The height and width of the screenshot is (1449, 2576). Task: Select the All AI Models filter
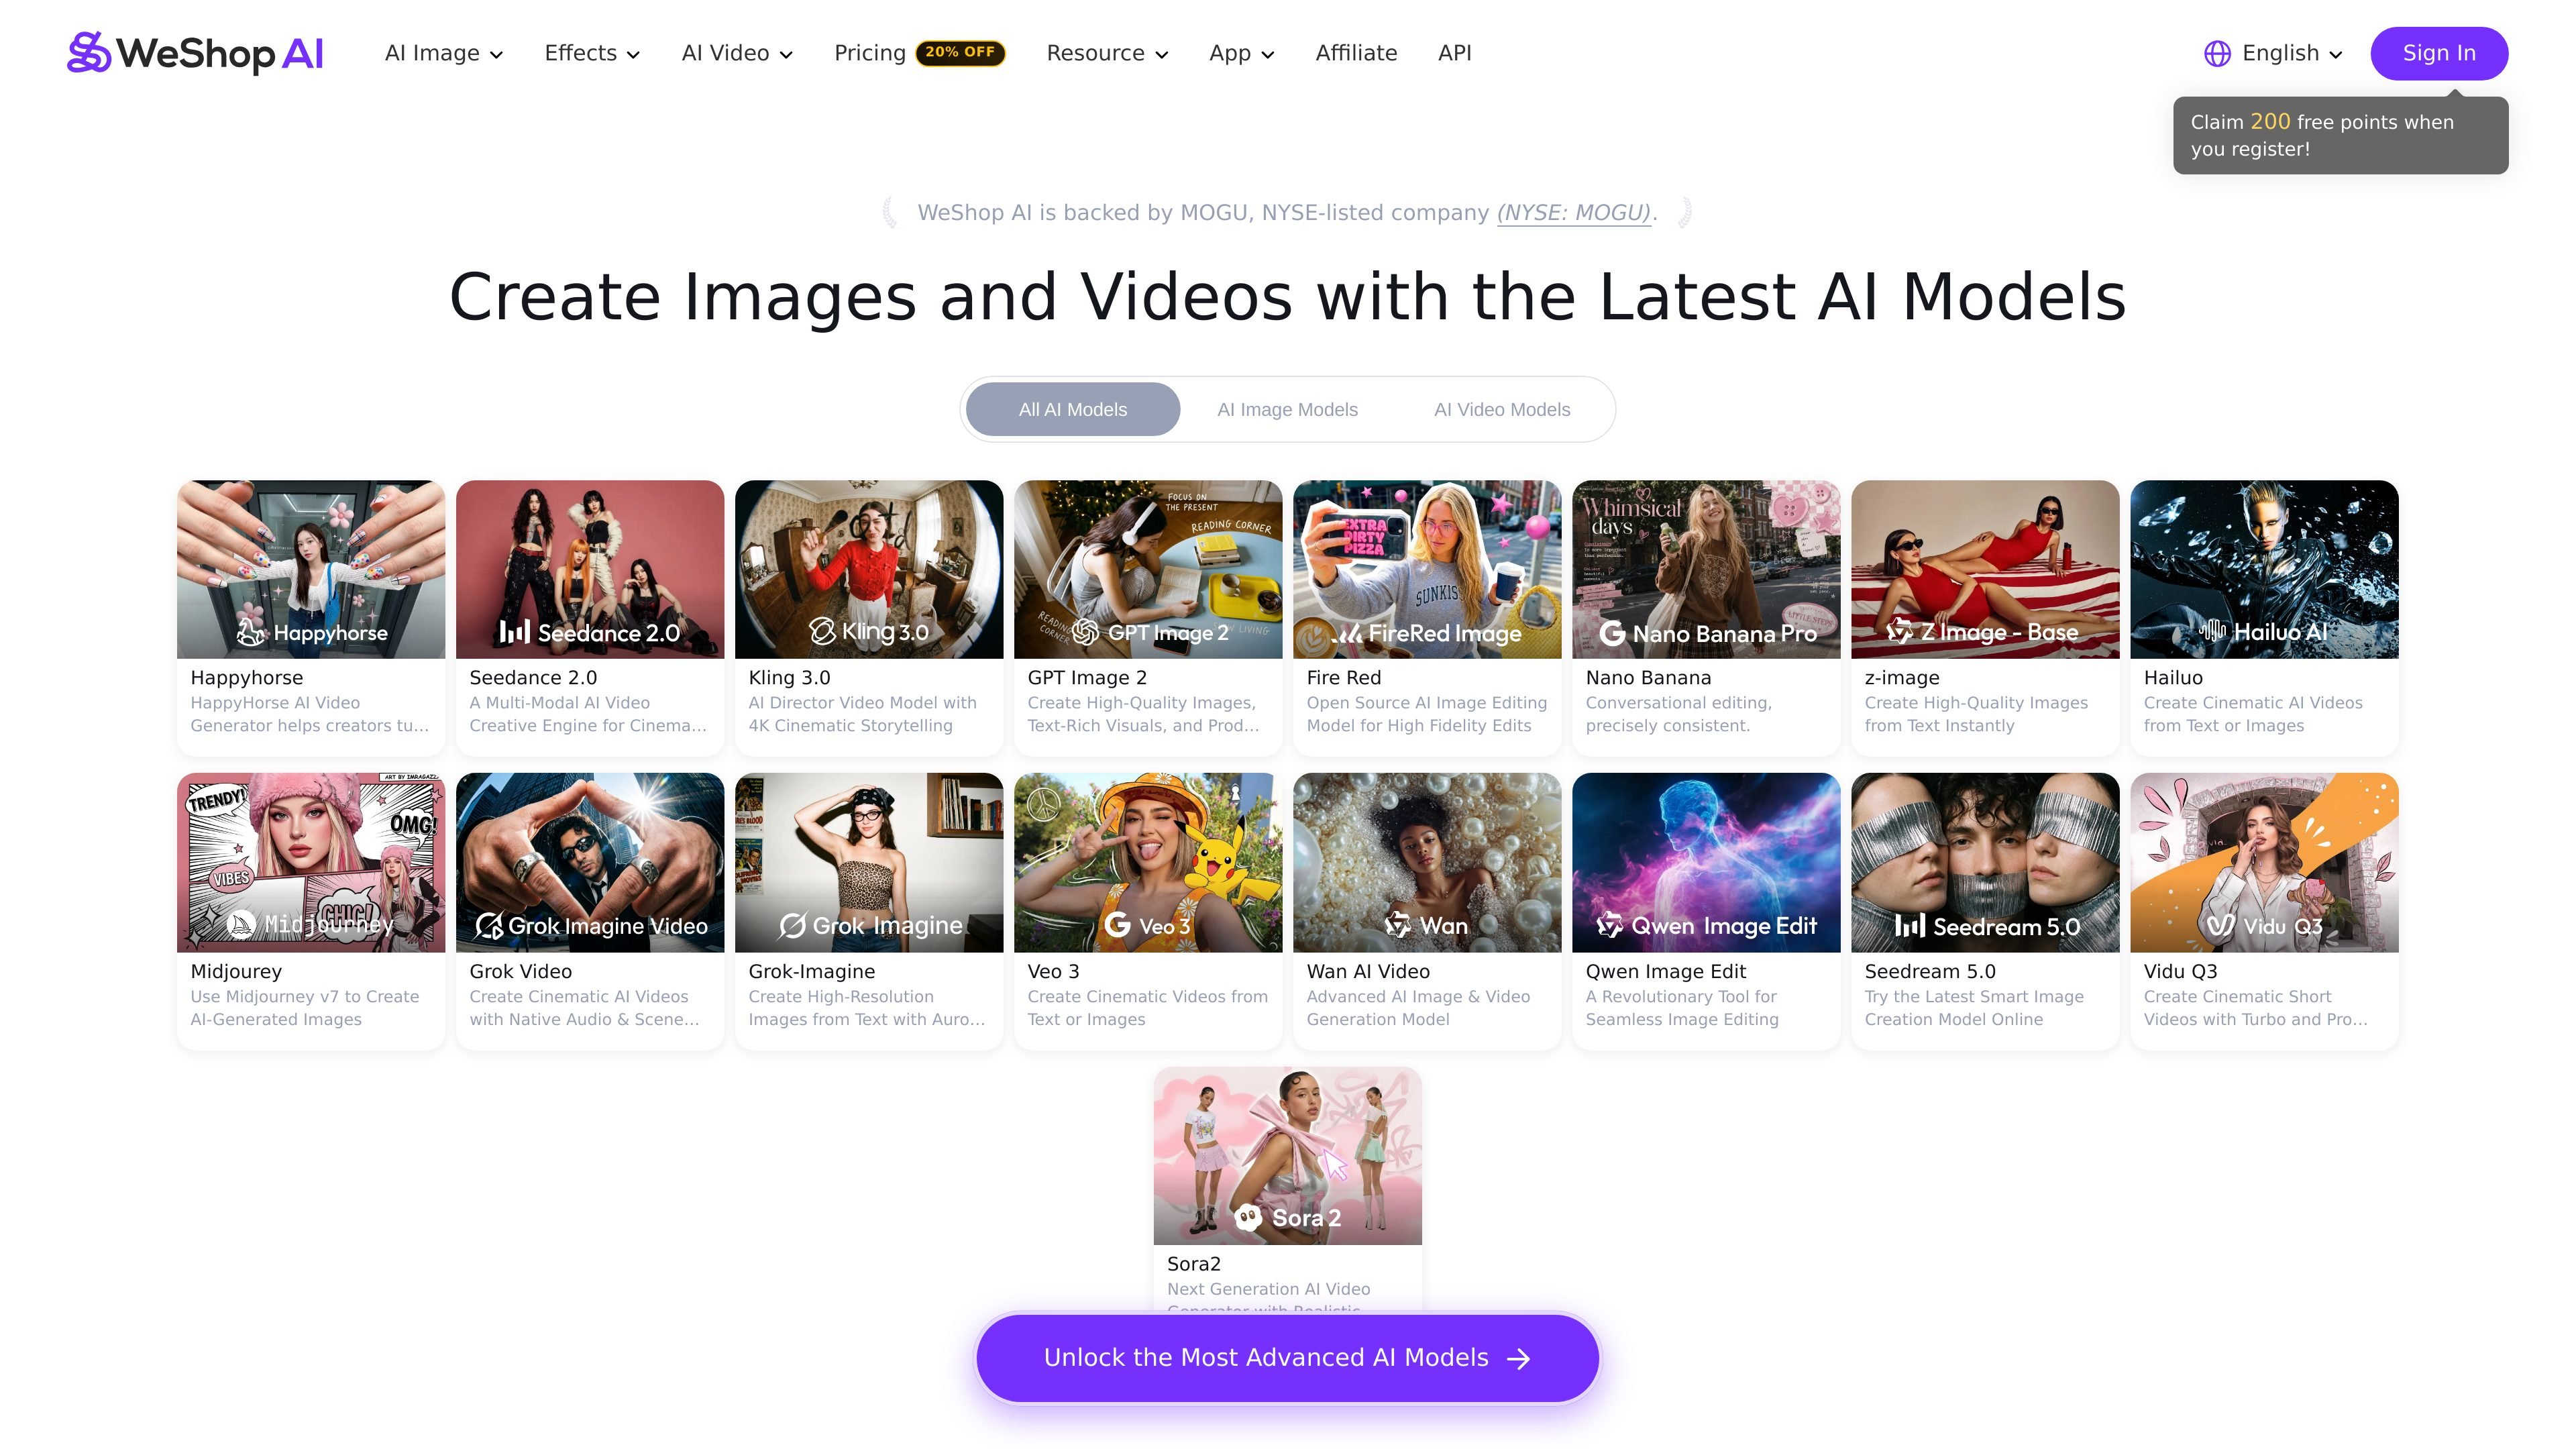pos(1073,409)
